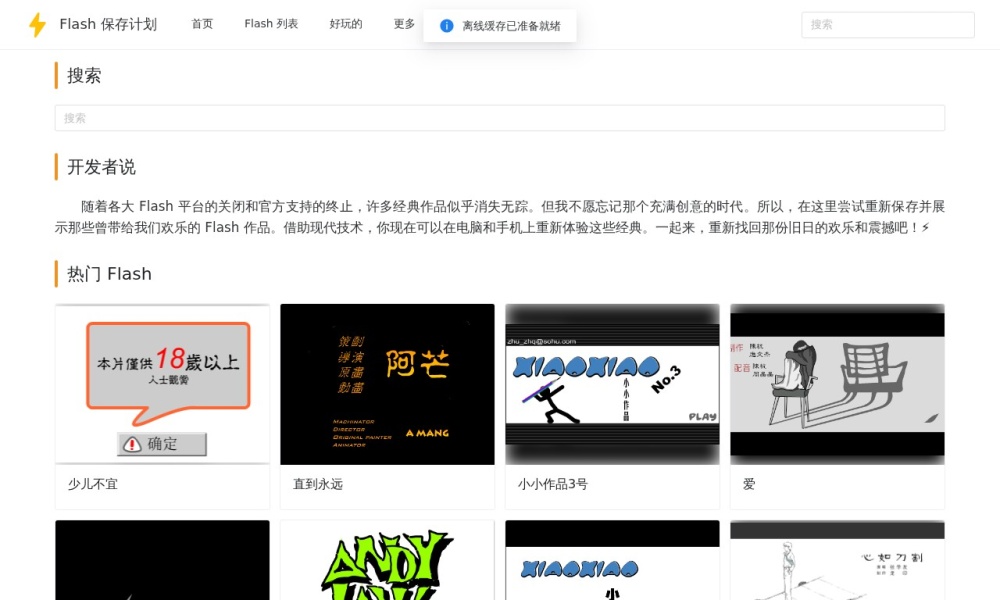
Task: Play the 小小作品3号 flash thumbnail
Action: pos(612,383)
